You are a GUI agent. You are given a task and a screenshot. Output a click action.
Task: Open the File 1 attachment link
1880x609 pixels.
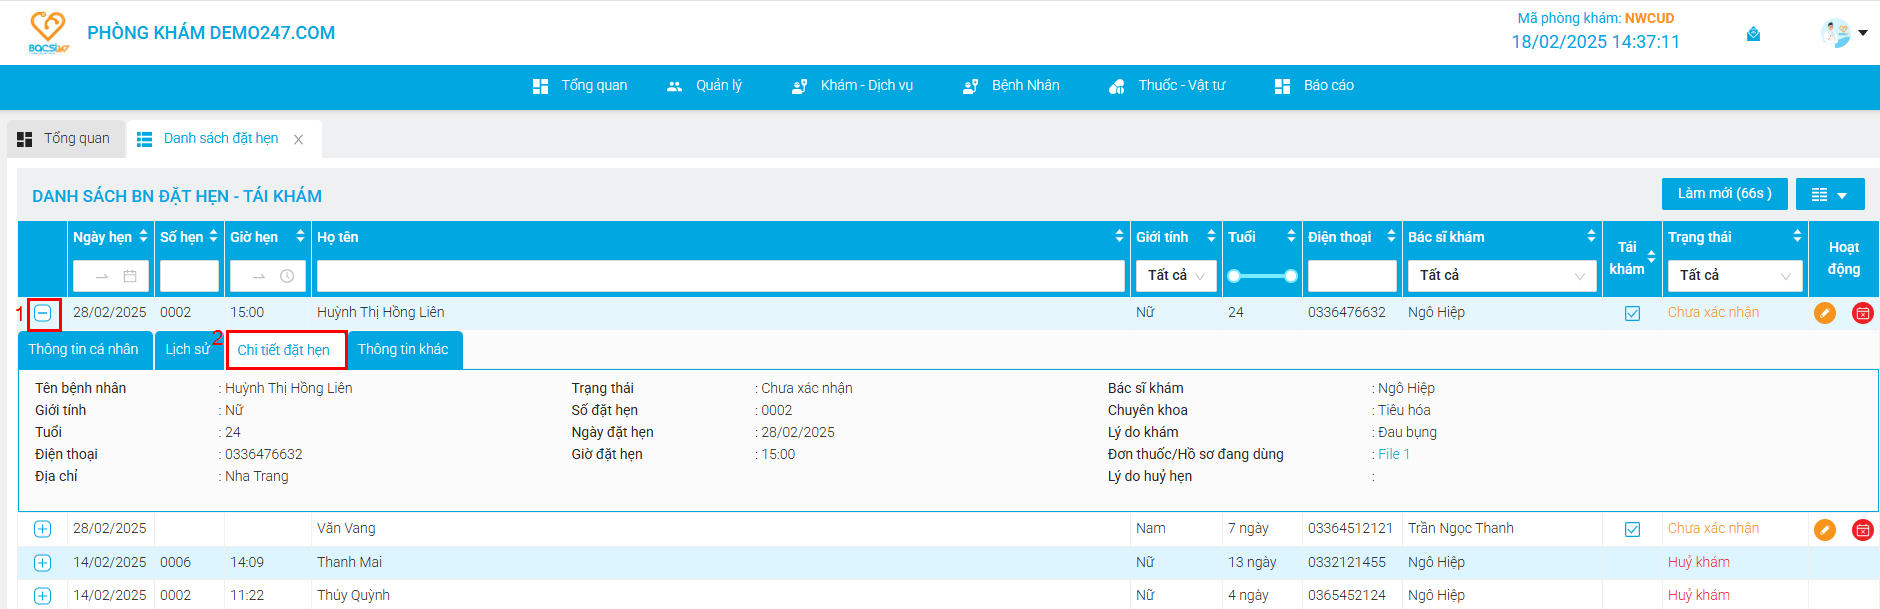(1394, 455)
